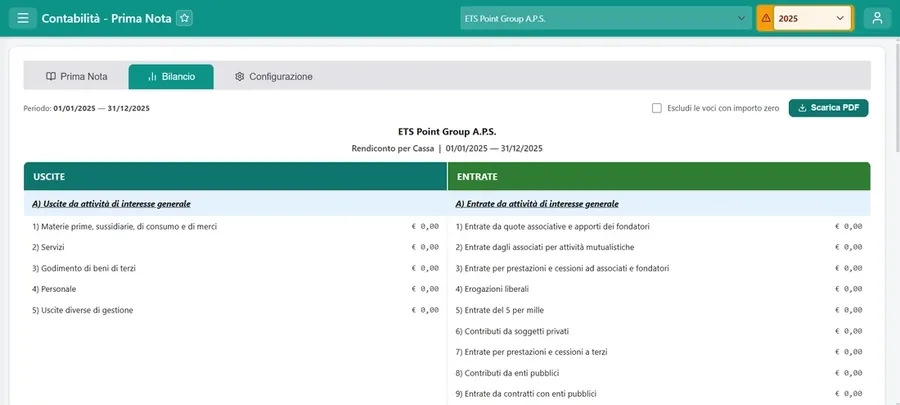Click the orange warning triangle icon
Image resolution: width=900 pixels, height=405 pixels.
click(766, 18)
